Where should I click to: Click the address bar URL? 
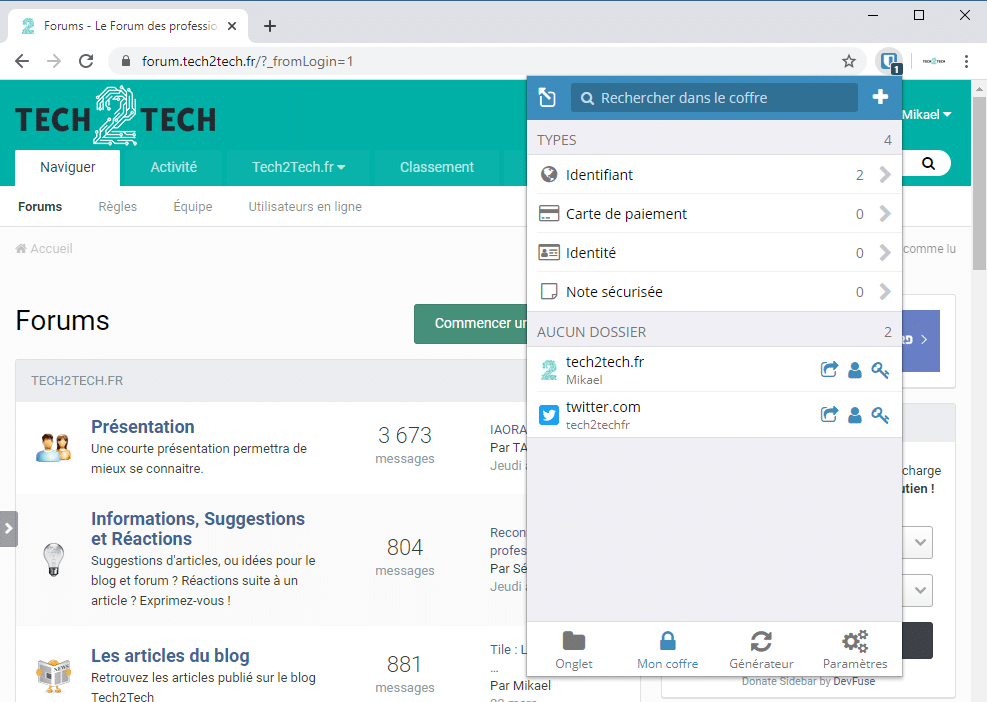[247, 61]
